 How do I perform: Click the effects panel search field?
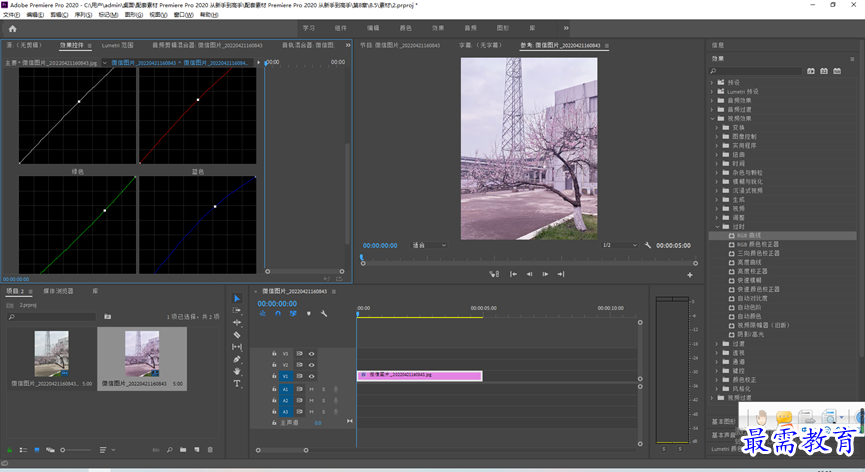pyautogui.click(x=755, y=71)
